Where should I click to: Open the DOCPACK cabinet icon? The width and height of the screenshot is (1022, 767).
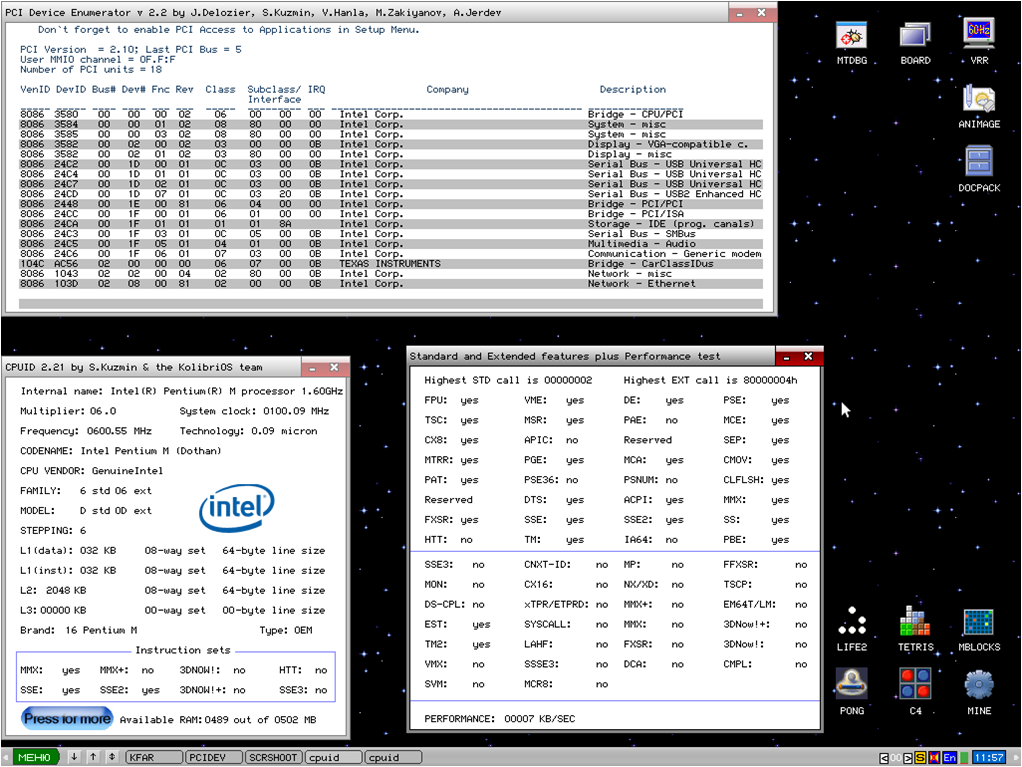[x=978, y=165]
